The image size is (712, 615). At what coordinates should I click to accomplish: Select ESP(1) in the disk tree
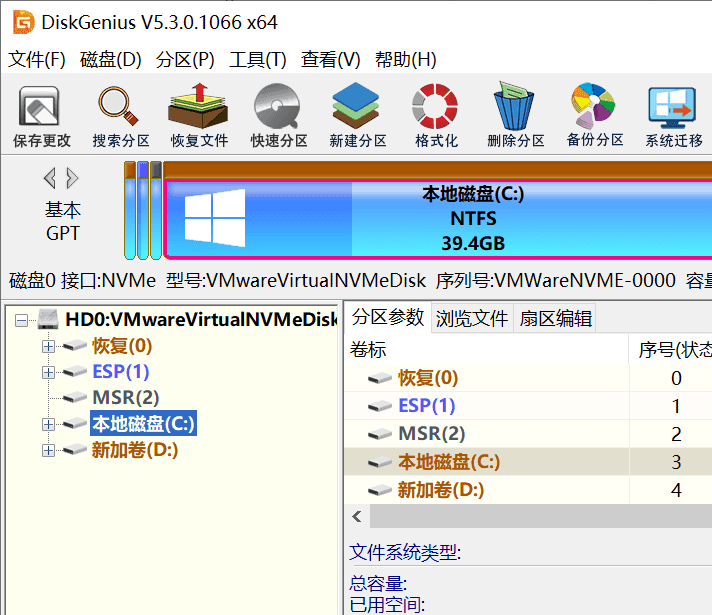click(121, 372)
